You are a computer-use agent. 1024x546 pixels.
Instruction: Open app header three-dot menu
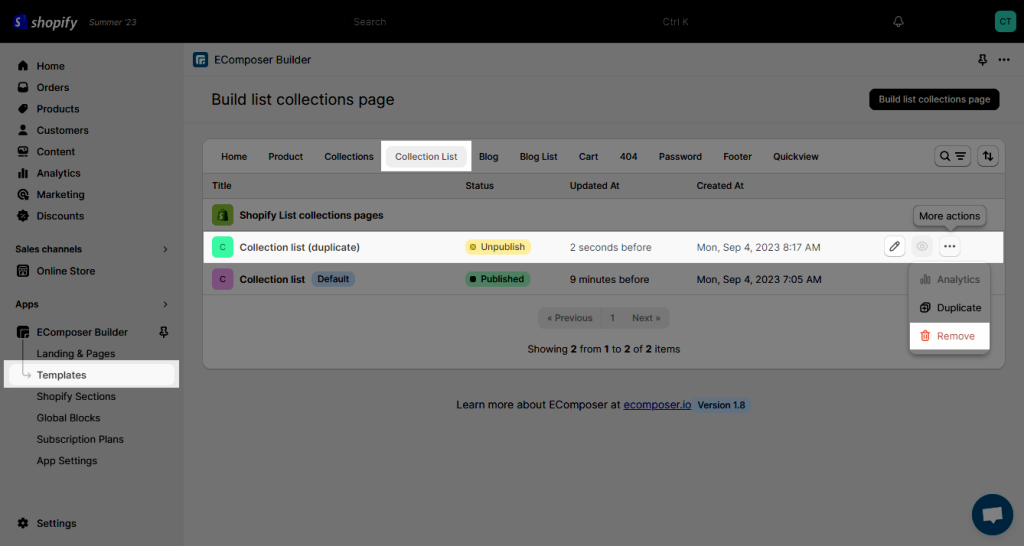pyautogui.click(x=1004, y=60)
